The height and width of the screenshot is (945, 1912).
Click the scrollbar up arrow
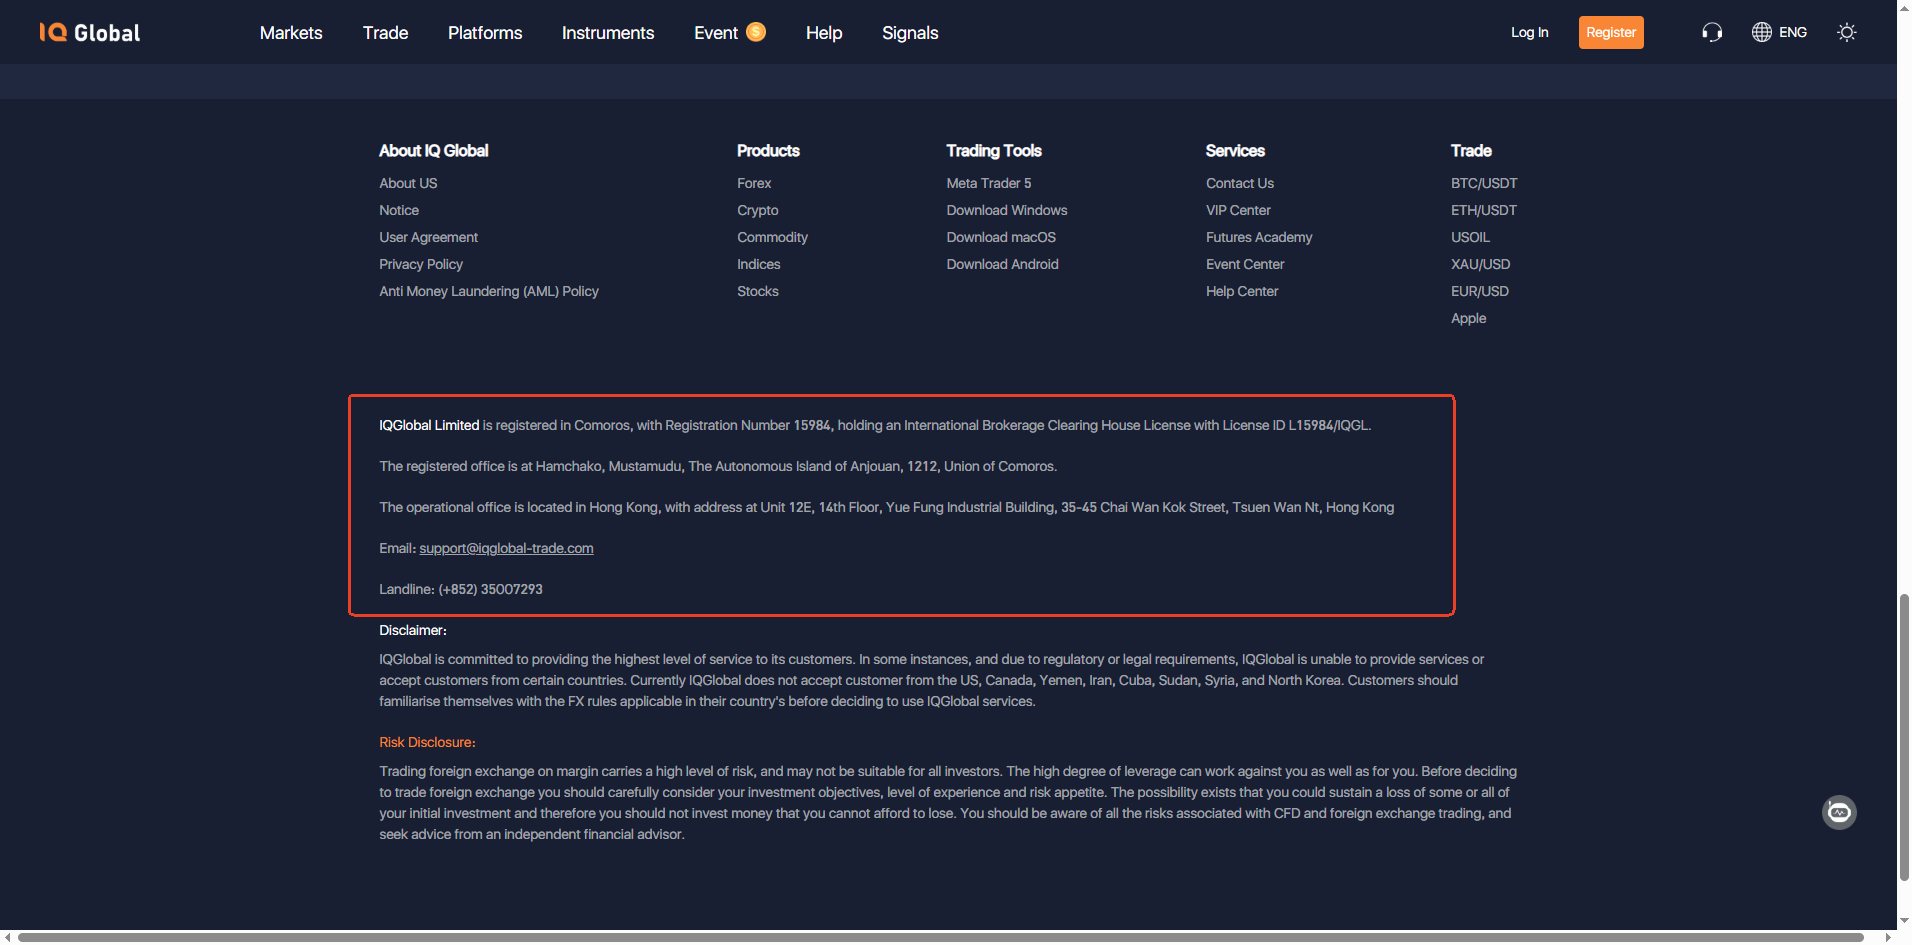pos(1904,6)
